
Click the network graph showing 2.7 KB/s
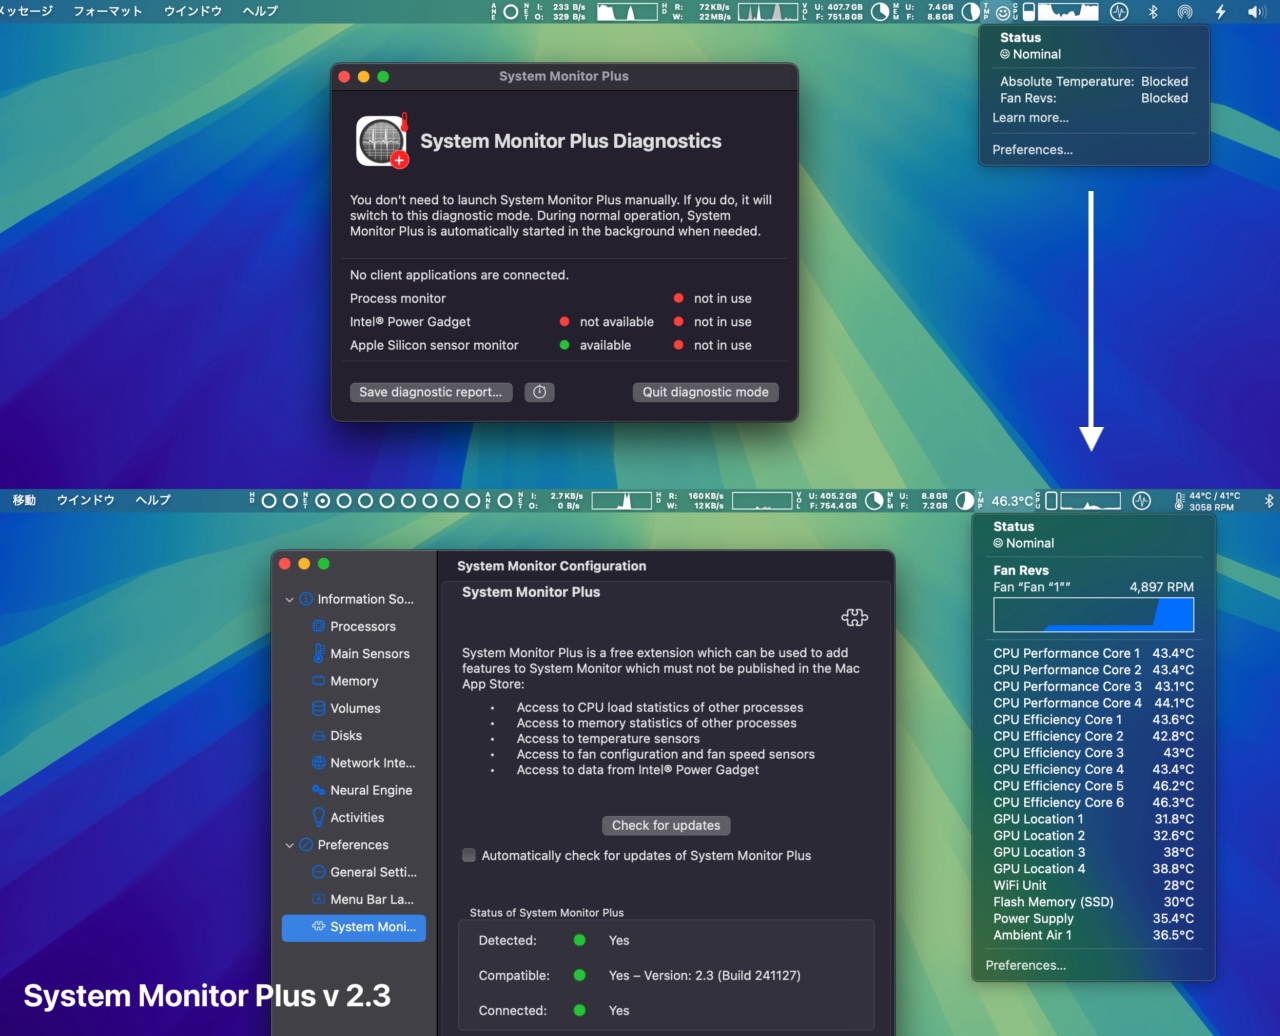tap(621, 501)
